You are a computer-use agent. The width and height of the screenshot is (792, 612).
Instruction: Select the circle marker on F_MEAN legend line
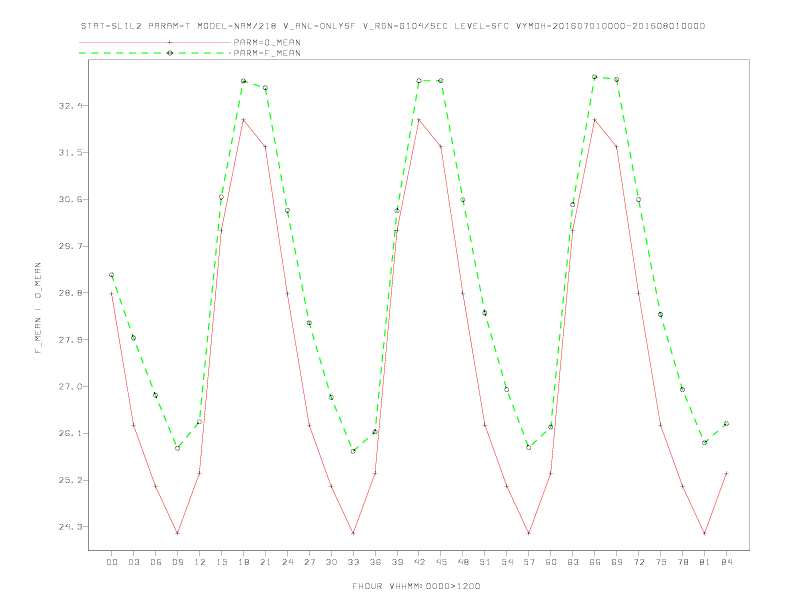(170, 53)
